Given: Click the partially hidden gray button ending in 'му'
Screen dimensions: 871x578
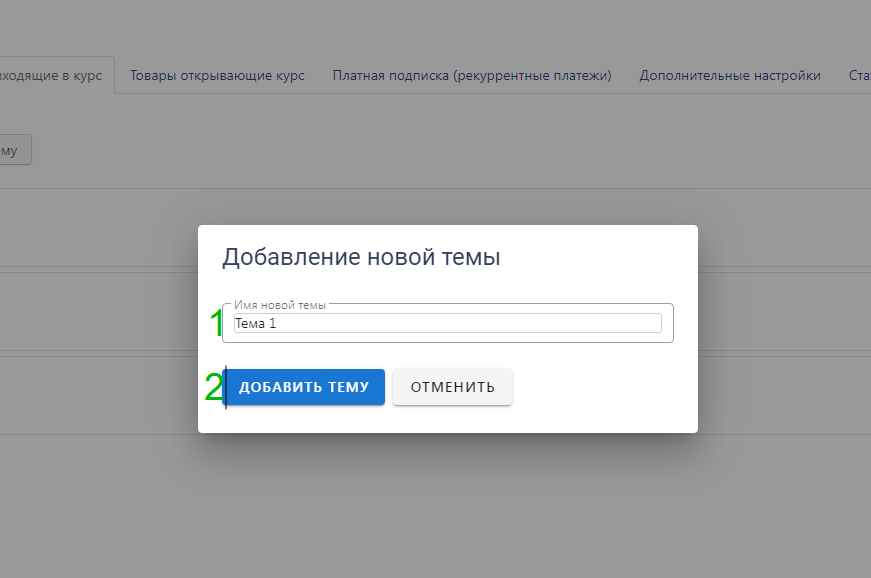Looking at the screenshot, I should pos(14,150).
